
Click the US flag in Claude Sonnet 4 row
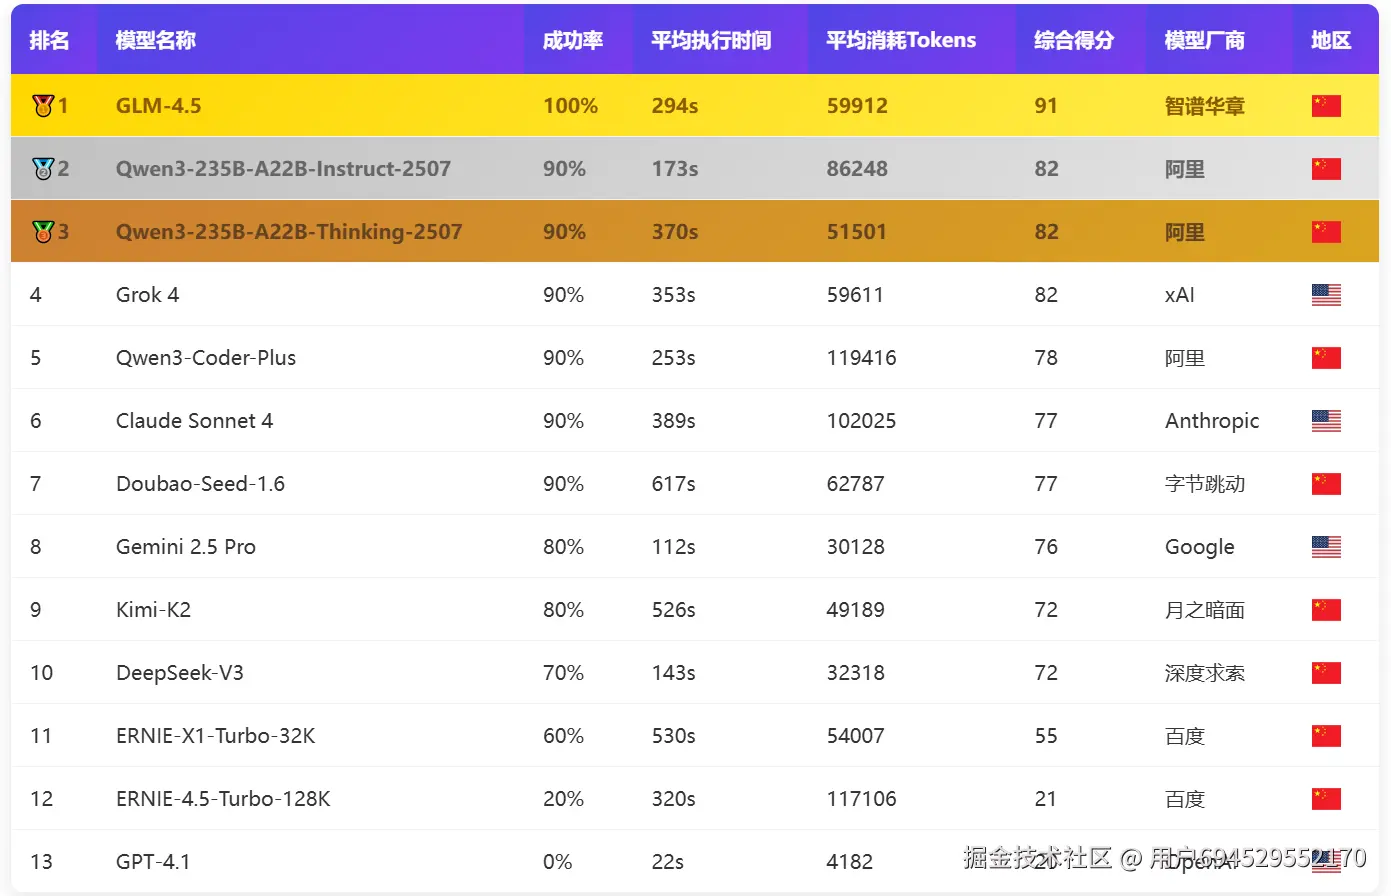pyautogui.click(x=1326, y=421)
